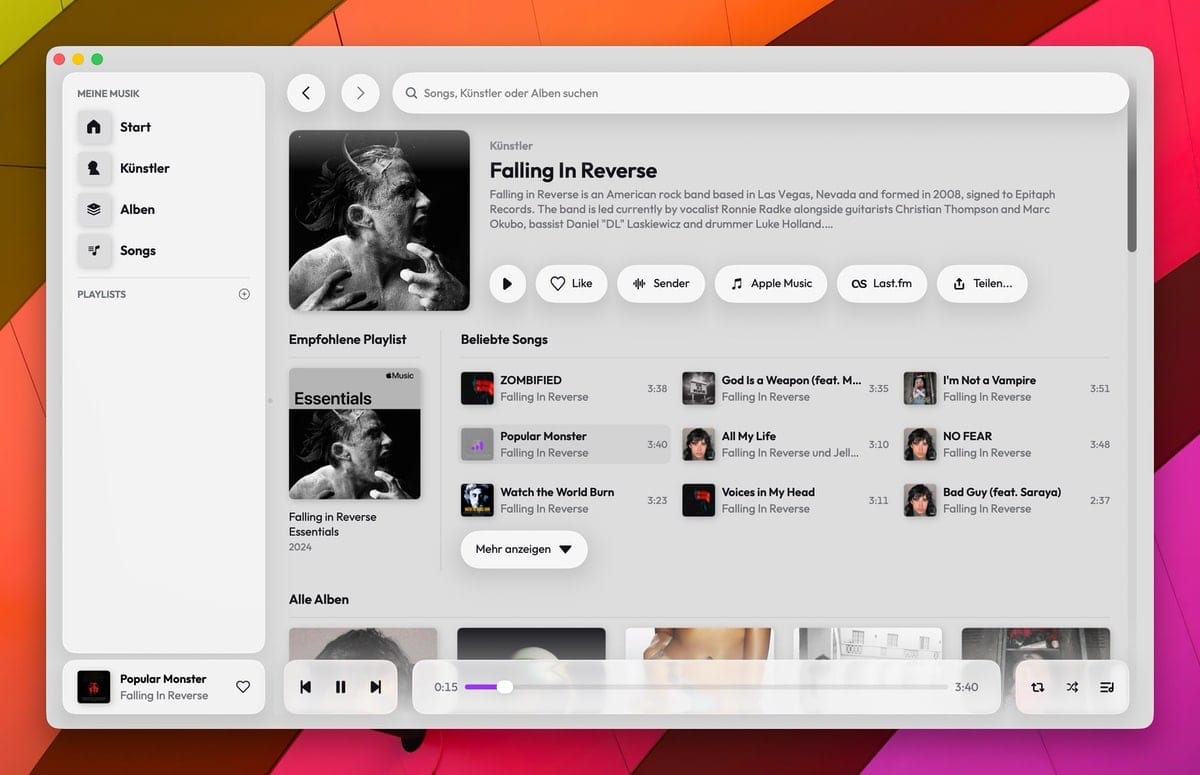Go back to previous track
Screen dimensions: 1200x775
coord(305,687)
